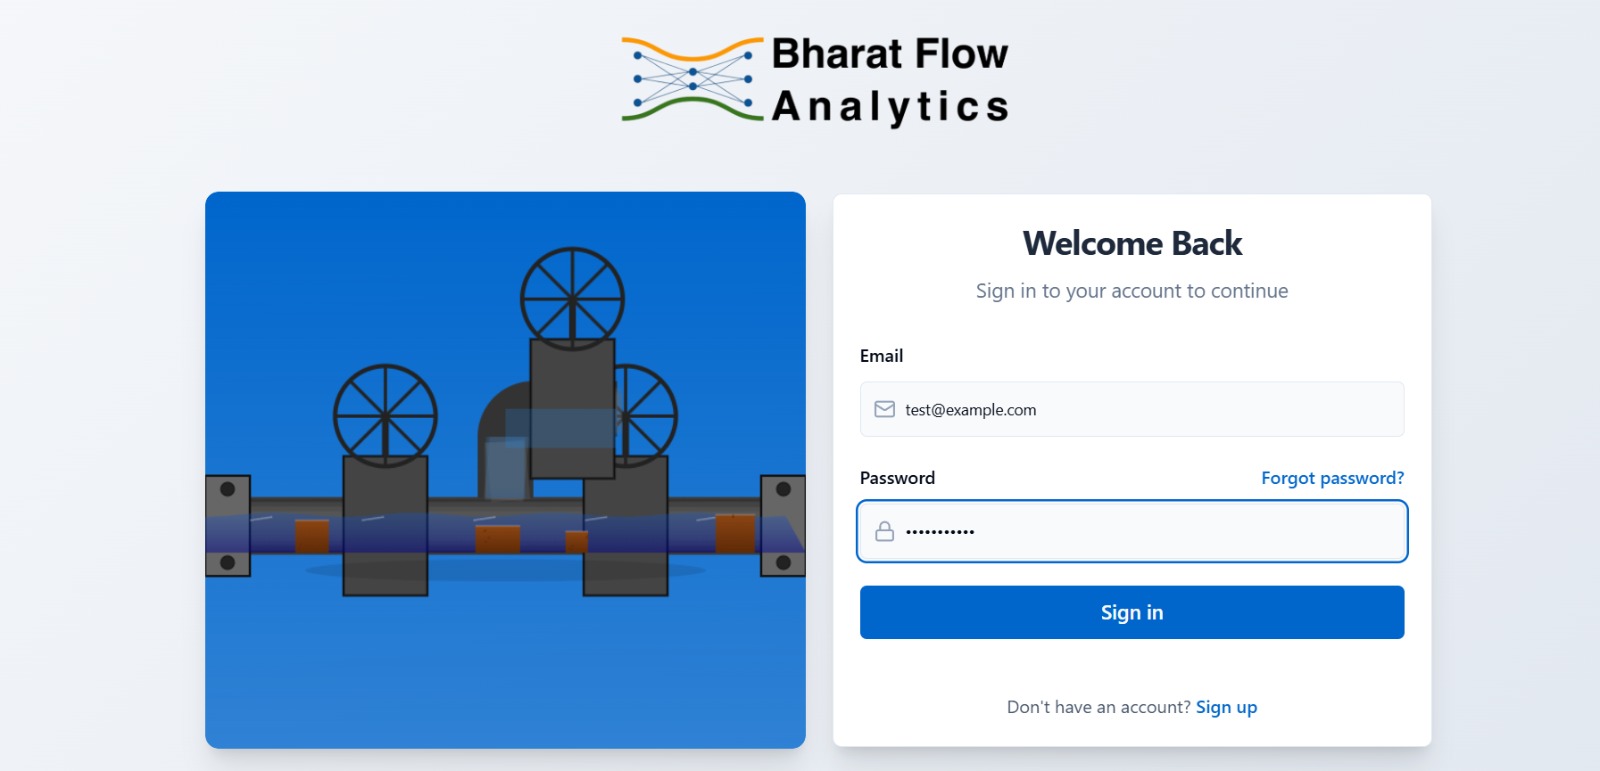Click the Email field label

coord(881,356)
